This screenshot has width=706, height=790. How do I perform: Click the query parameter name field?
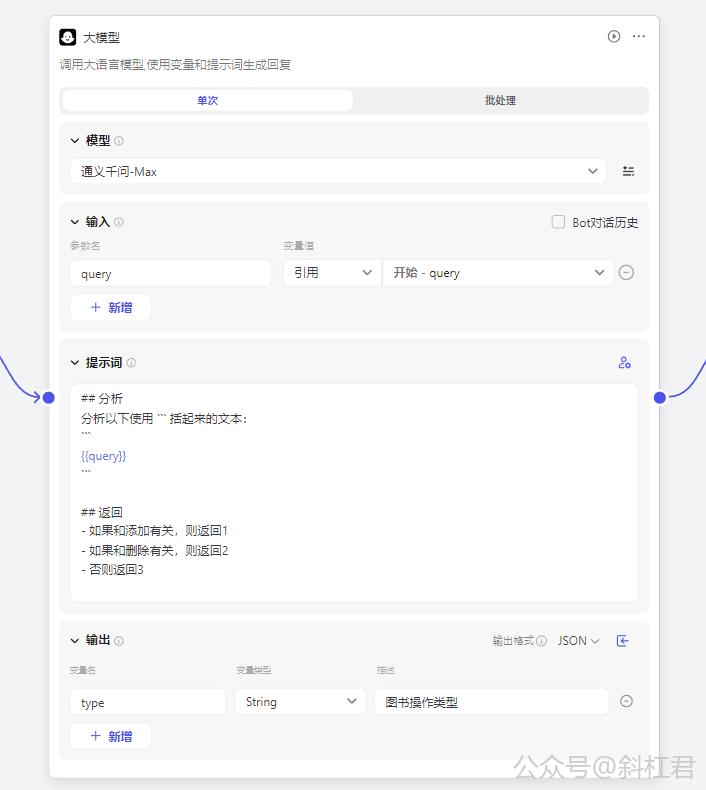pos(171,273)
